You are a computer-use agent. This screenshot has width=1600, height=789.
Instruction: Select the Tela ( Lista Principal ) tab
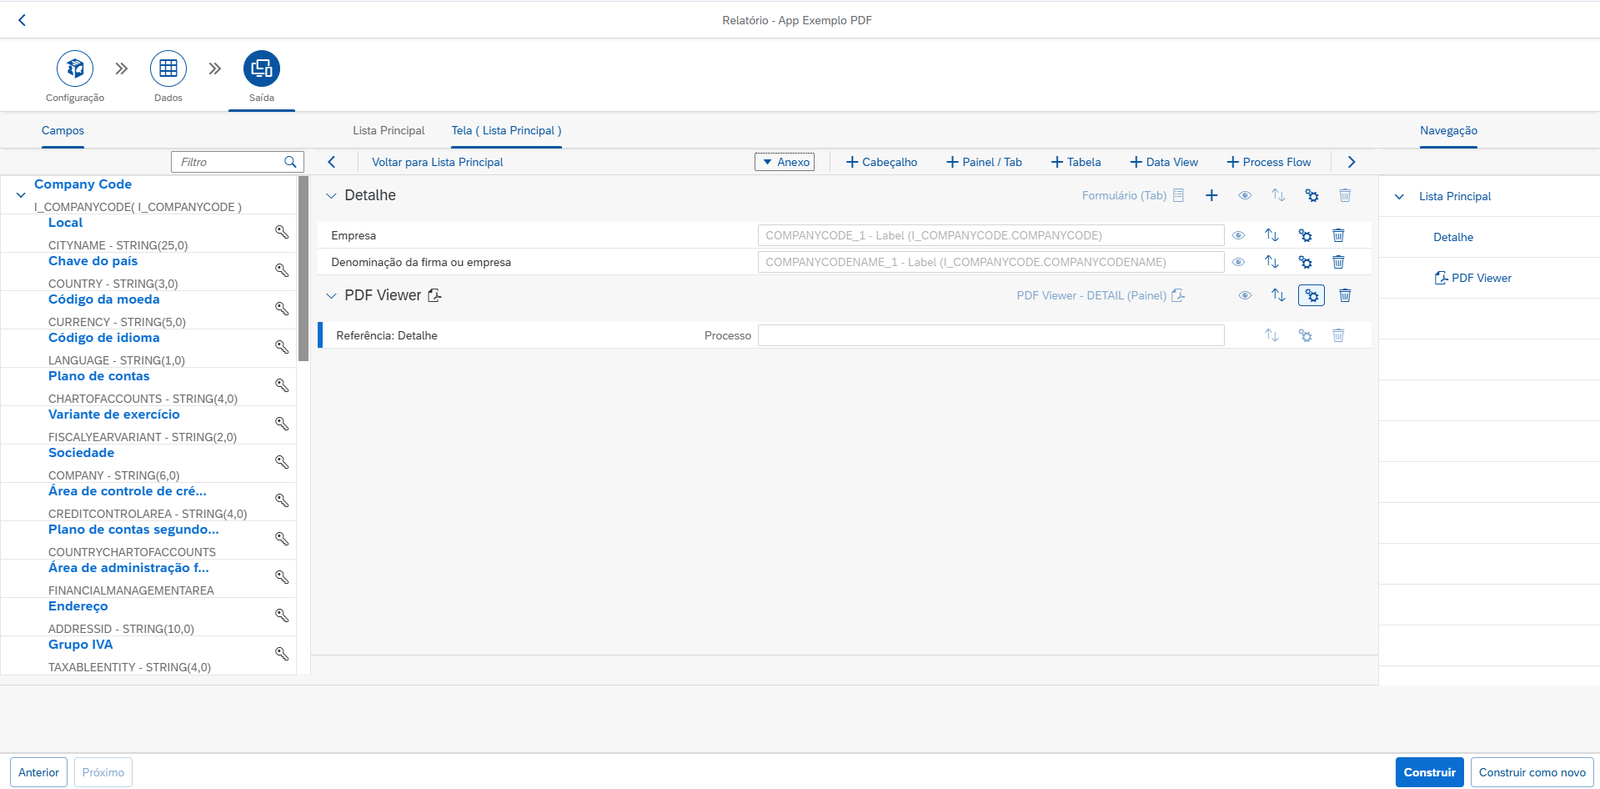[506, 131]
